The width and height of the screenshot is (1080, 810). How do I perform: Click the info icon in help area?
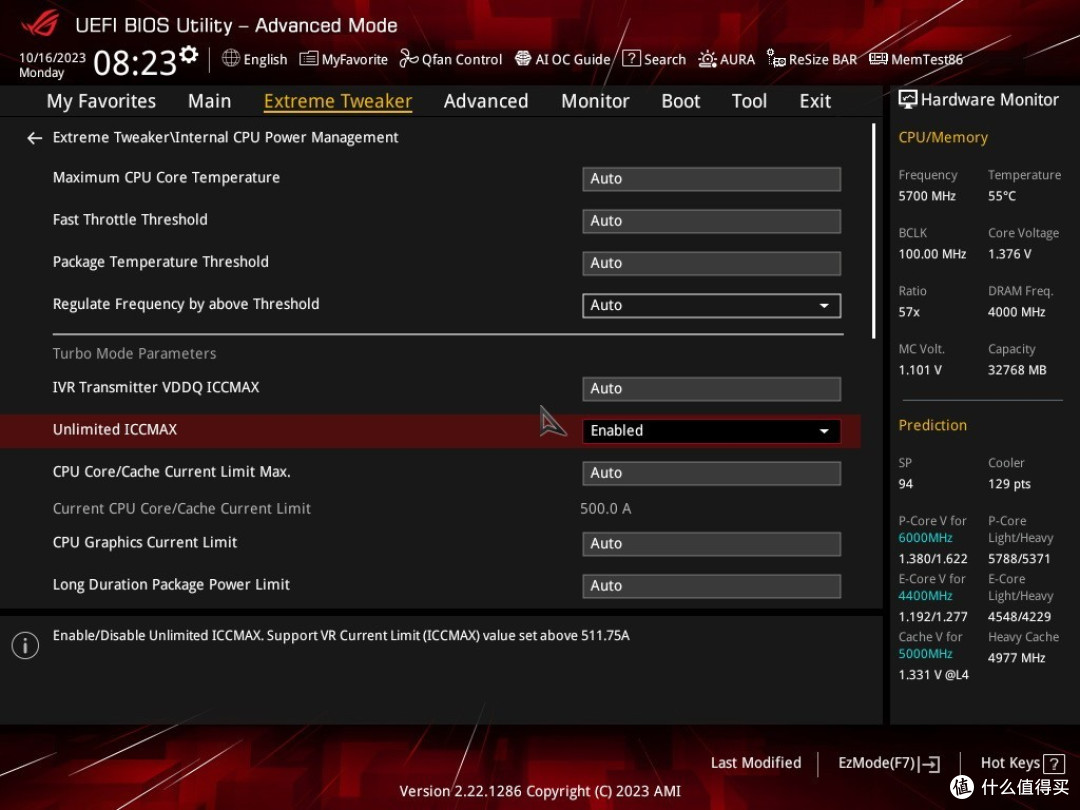click(25, 645)
